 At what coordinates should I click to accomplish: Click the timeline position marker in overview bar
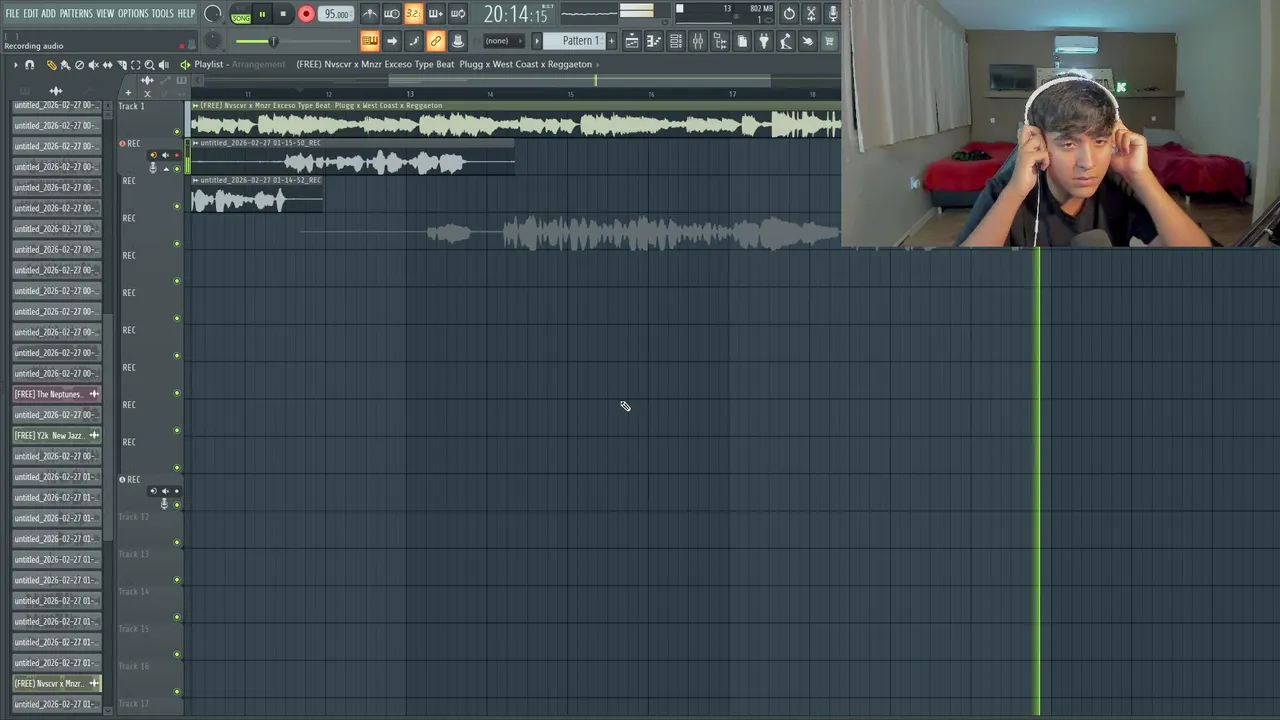pos(596,80)
